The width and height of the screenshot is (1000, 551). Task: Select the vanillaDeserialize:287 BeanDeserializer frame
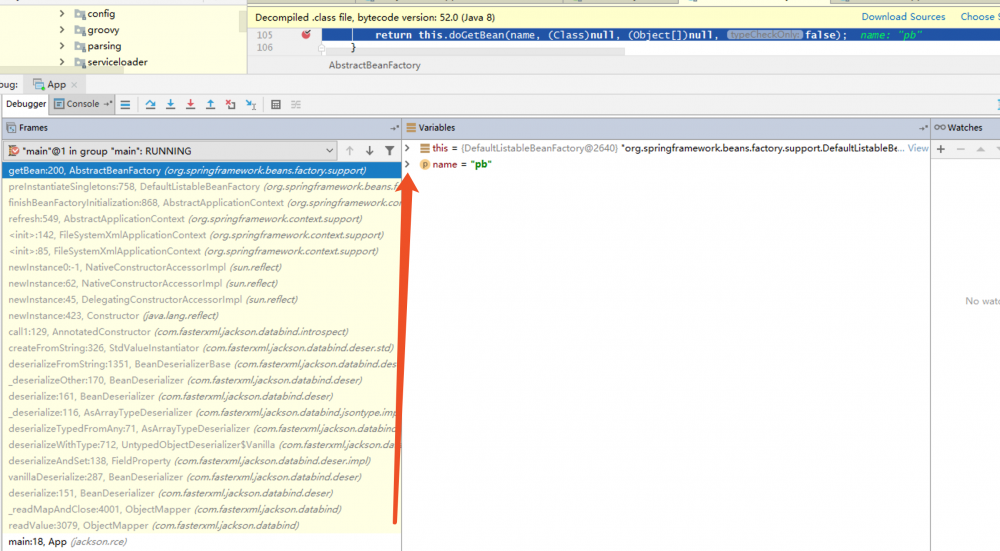(x=202, y=477)
